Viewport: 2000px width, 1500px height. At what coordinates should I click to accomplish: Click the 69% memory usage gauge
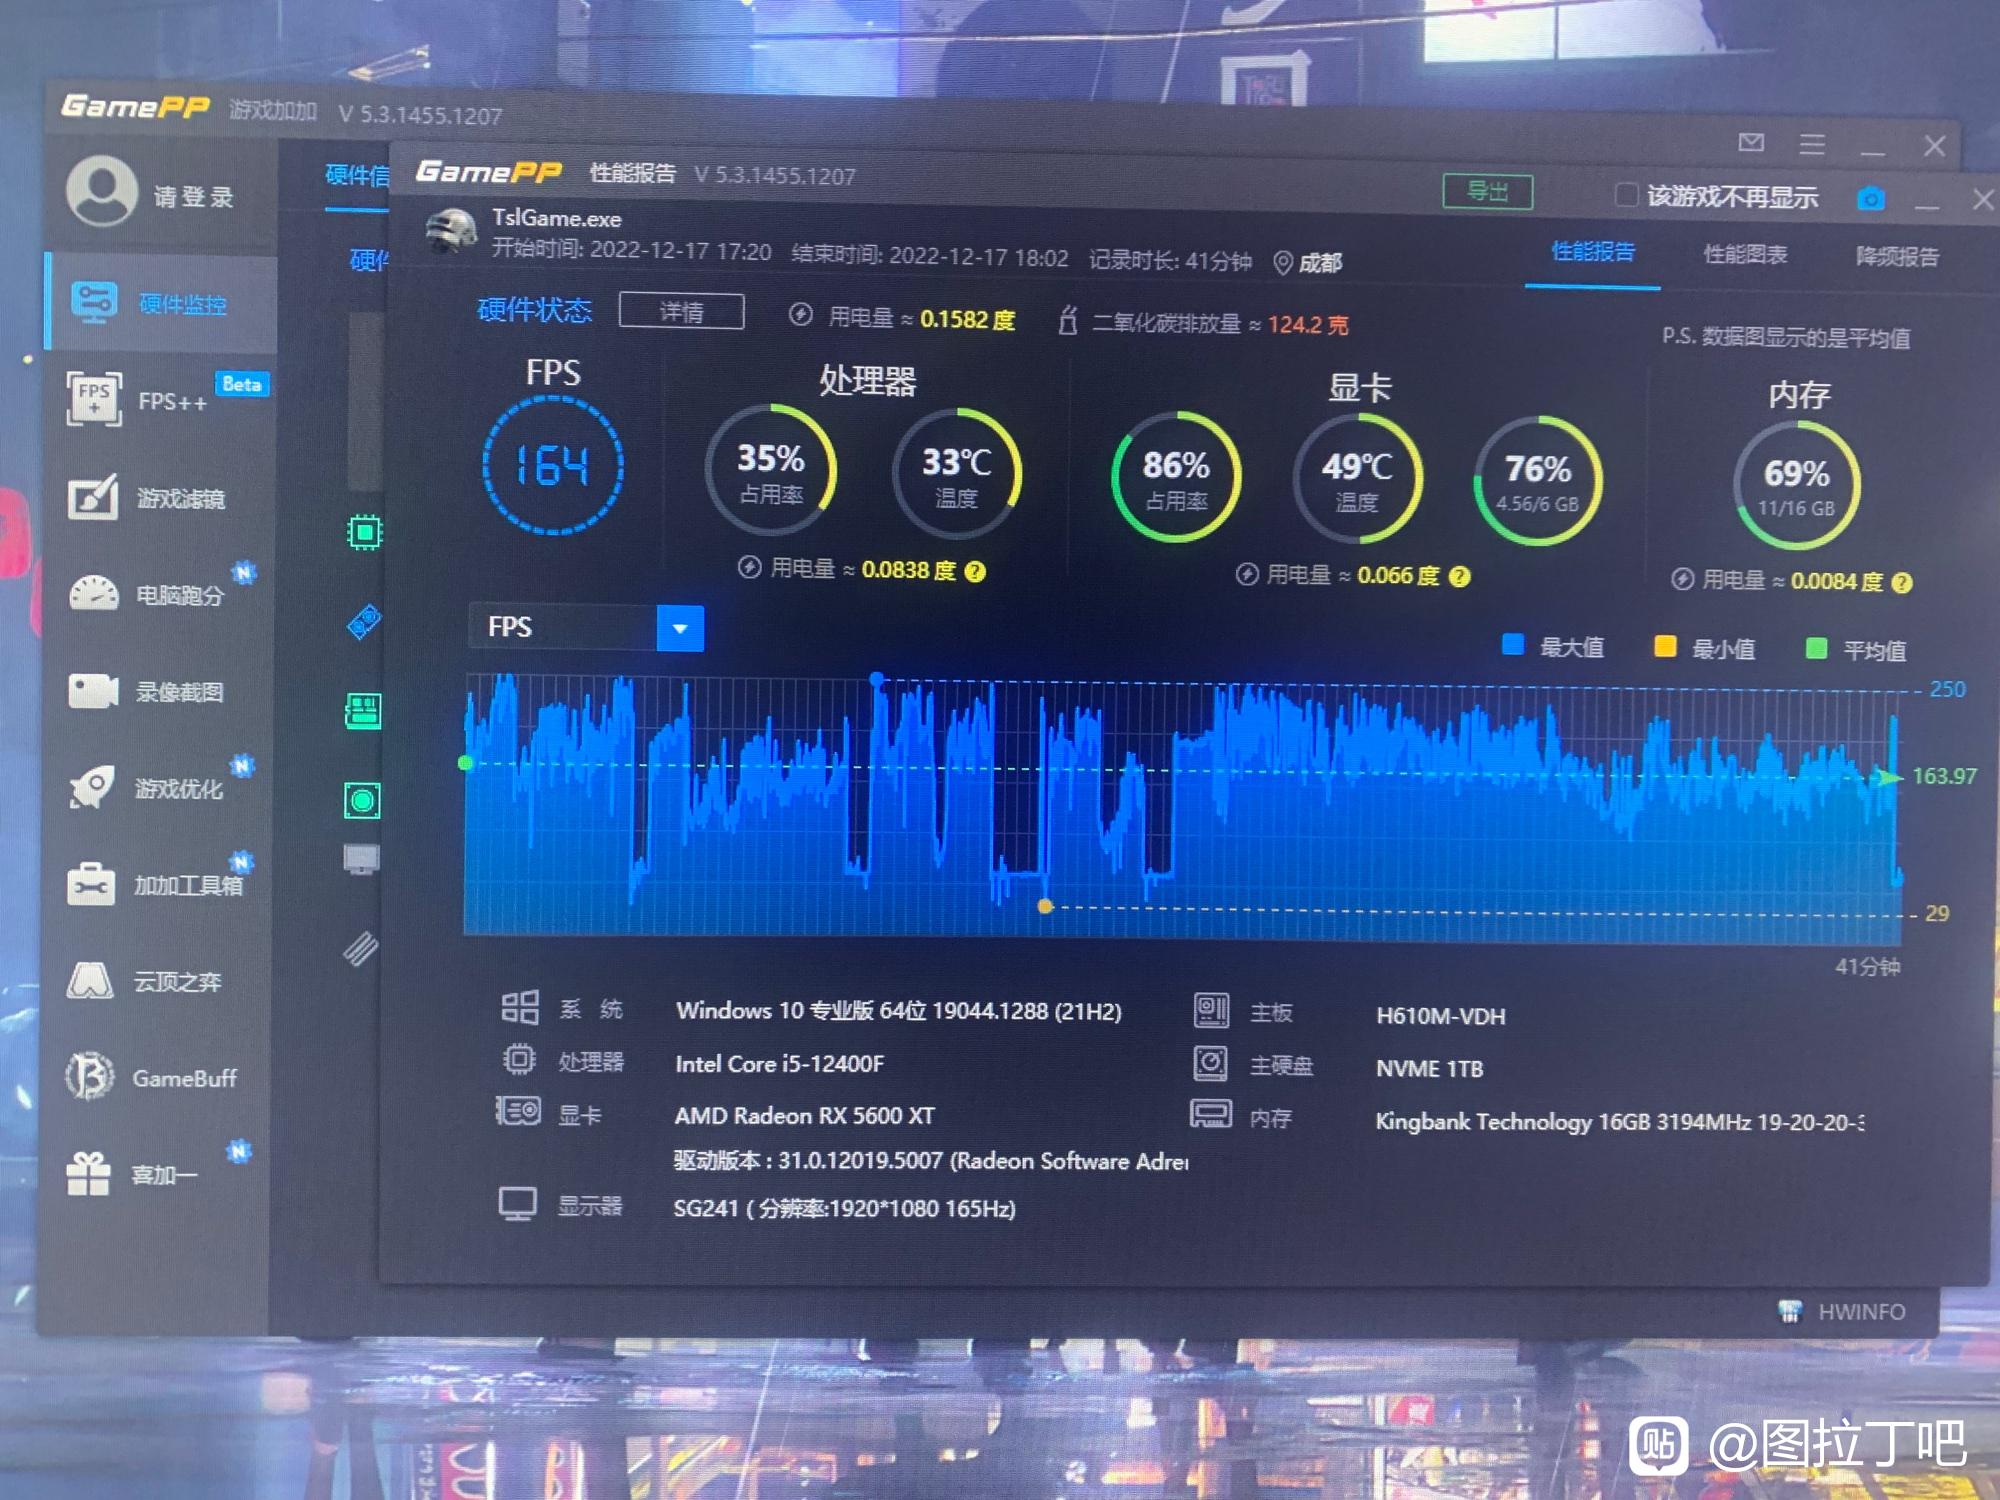pos(1796,486)
